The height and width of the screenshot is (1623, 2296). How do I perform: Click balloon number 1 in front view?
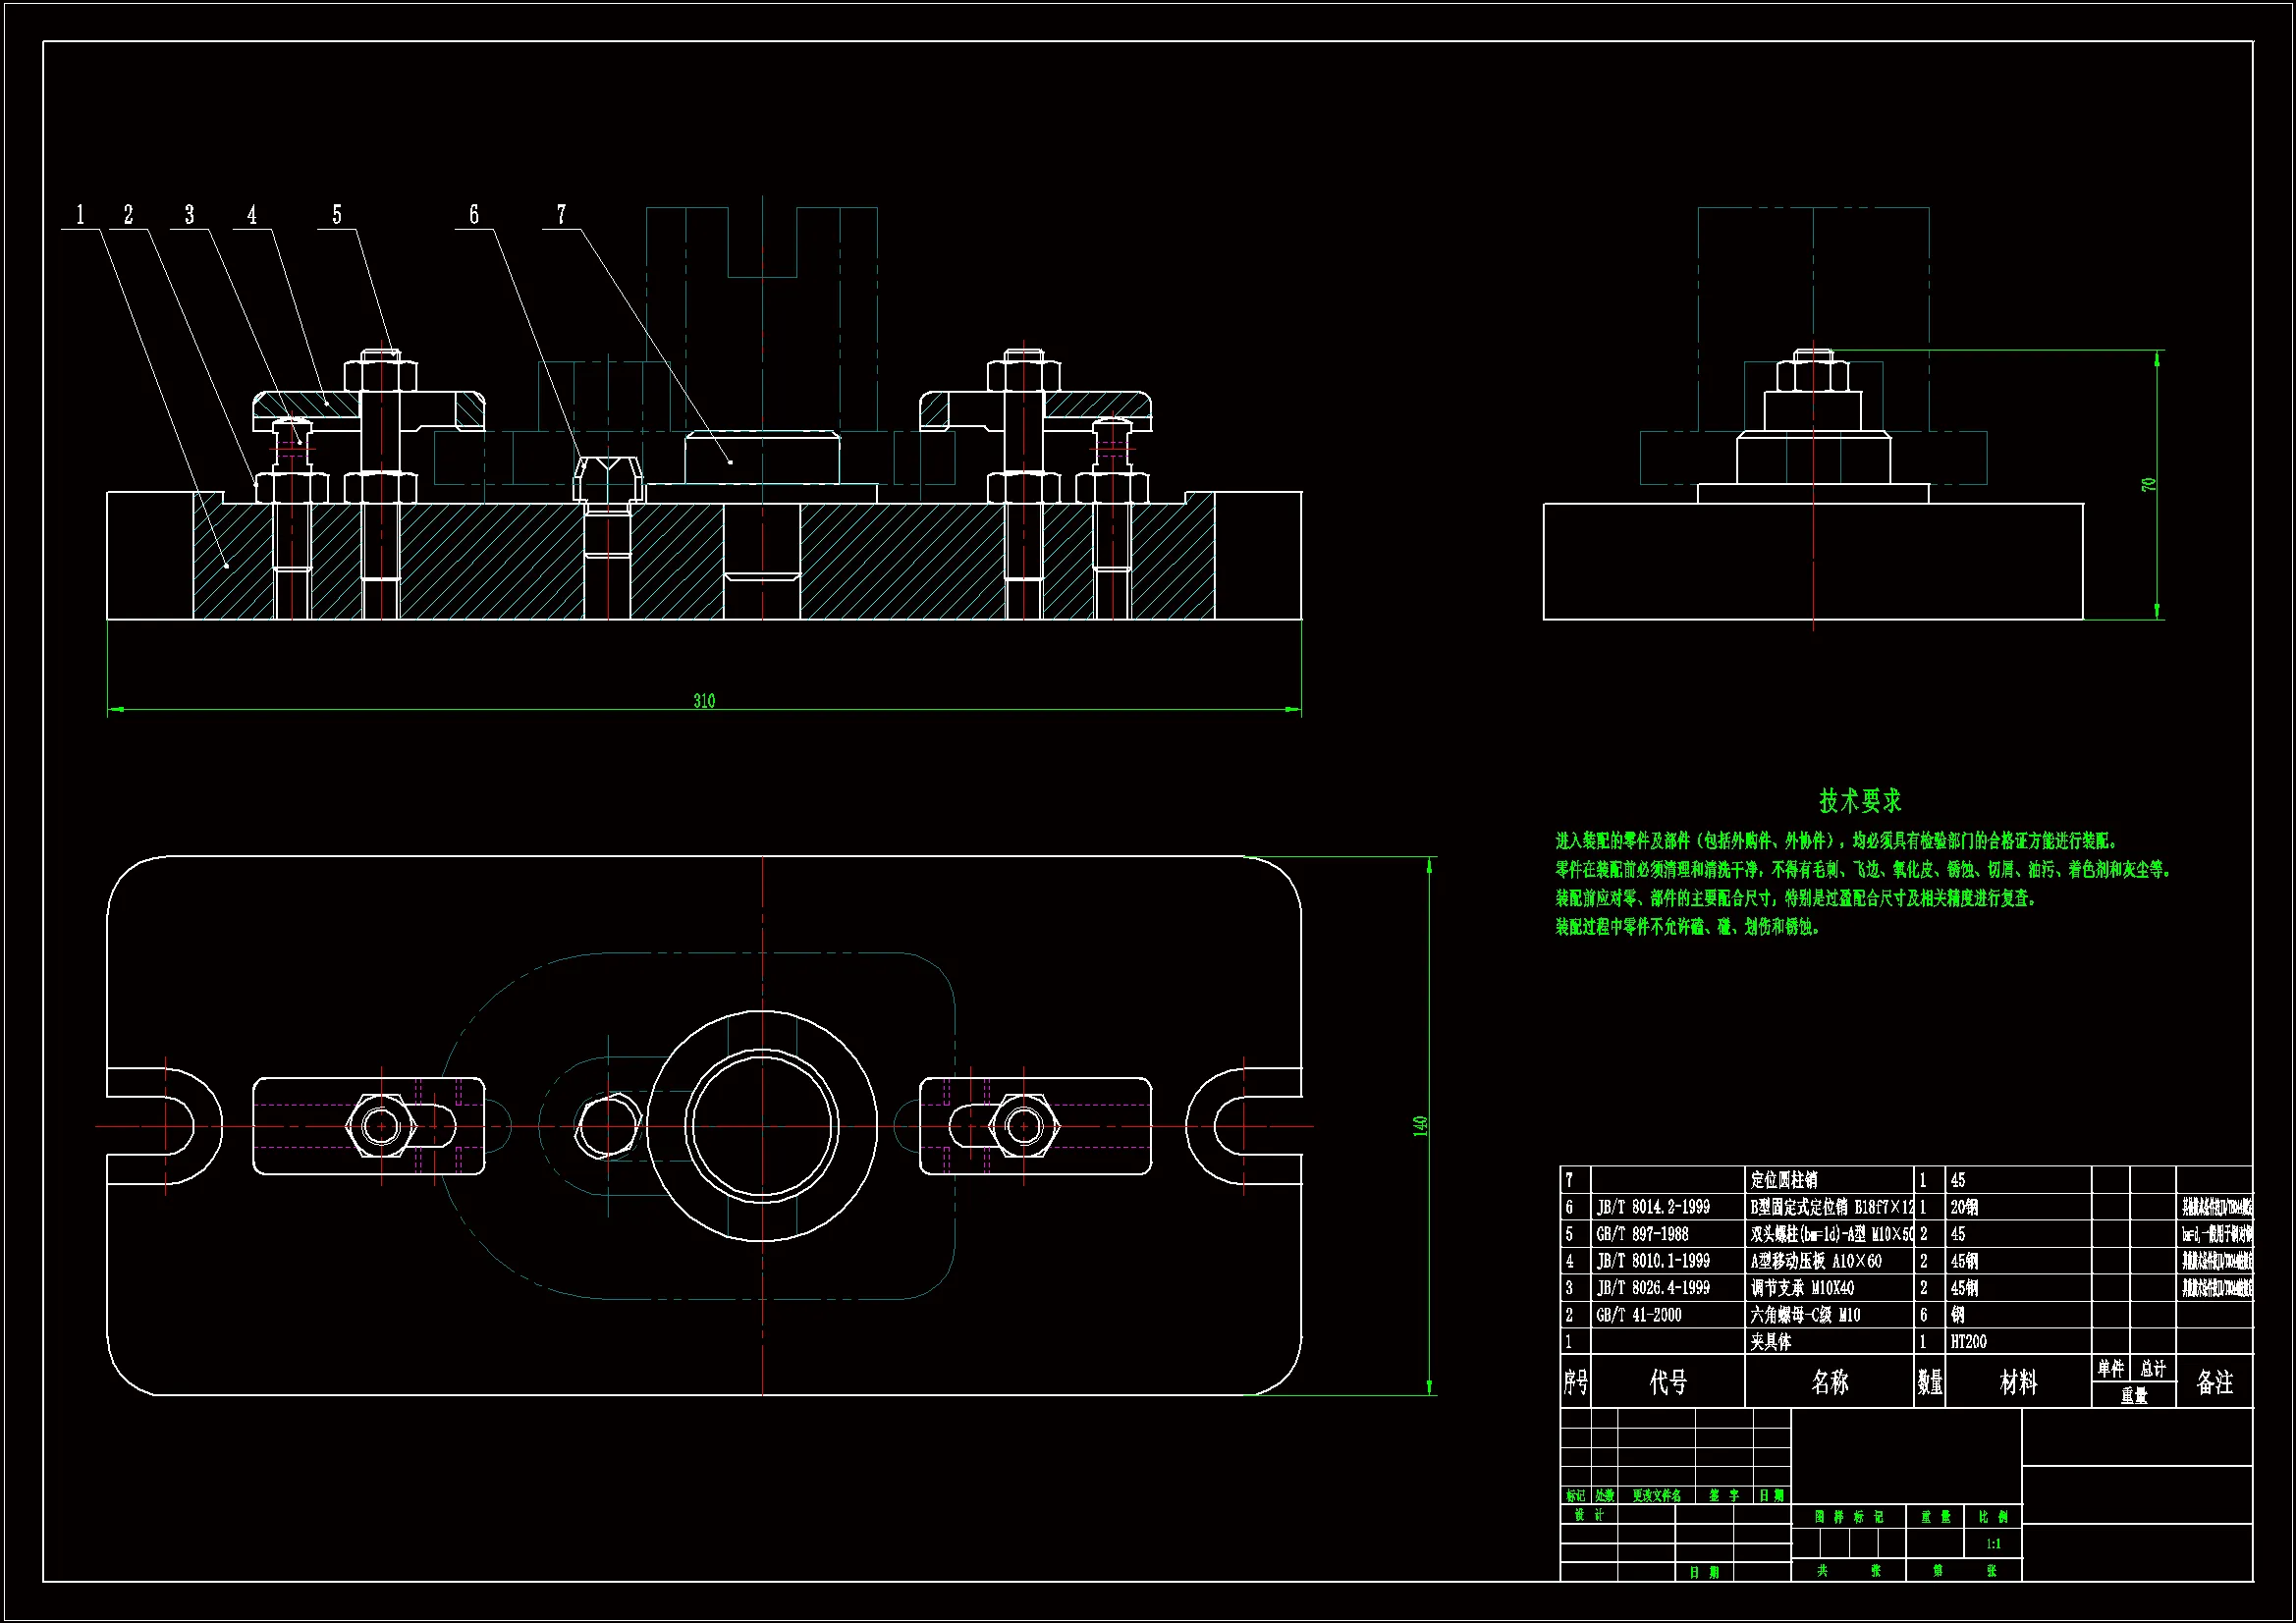80,214
